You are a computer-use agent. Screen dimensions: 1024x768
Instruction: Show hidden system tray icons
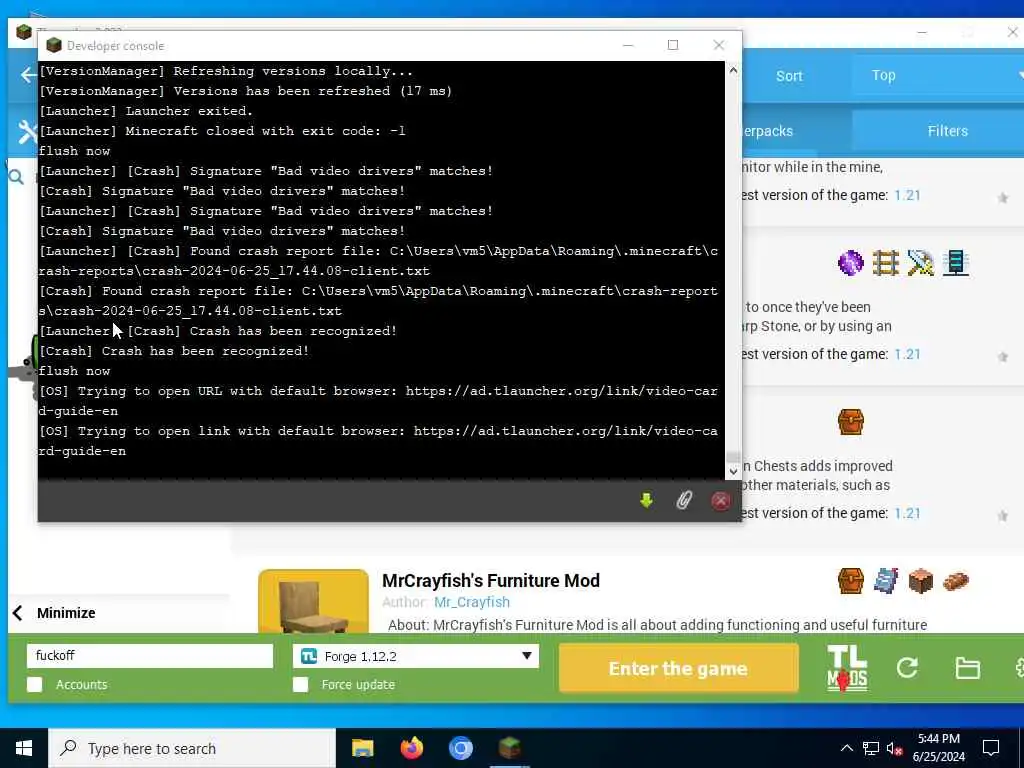pos(846,748)
